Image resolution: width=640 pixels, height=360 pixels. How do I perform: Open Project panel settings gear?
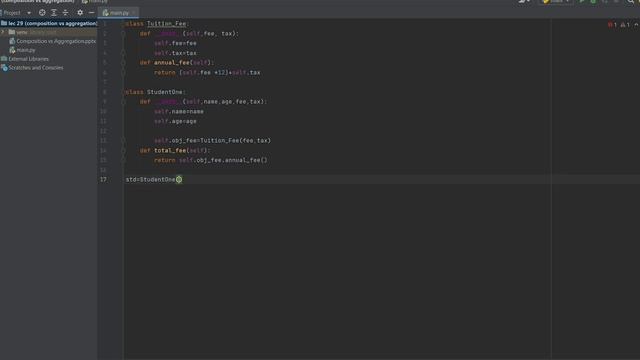click(x=80, y=13)
